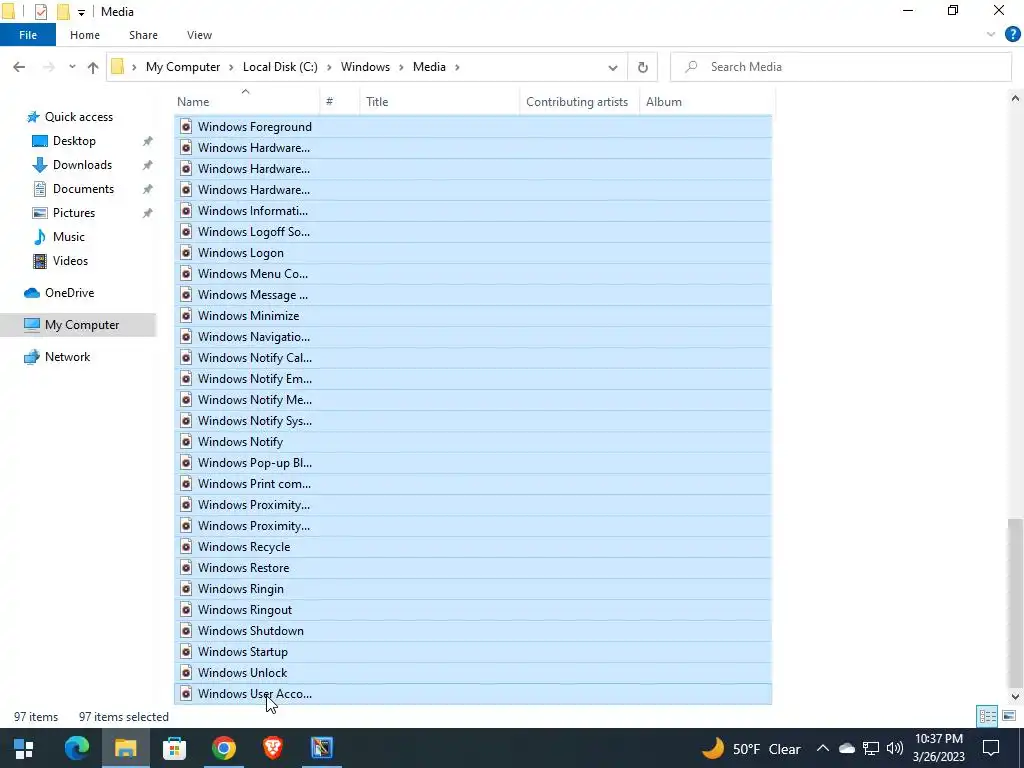Screen dimensions: 1024x768
Task: Switch to Large thumbnails view button
Action: (x=1009, y=716)
